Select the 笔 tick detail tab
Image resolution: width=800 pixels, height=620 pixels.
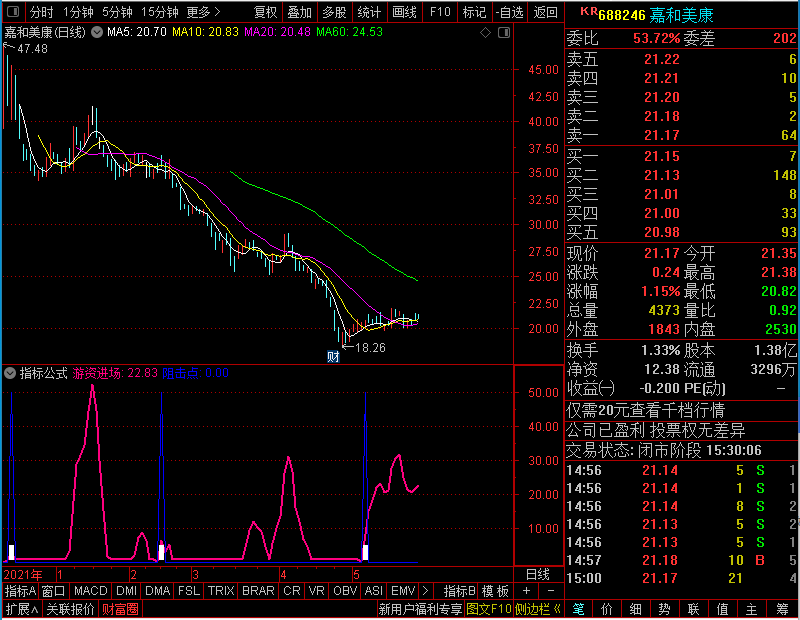pyautogui.click(x=579, y=609)
